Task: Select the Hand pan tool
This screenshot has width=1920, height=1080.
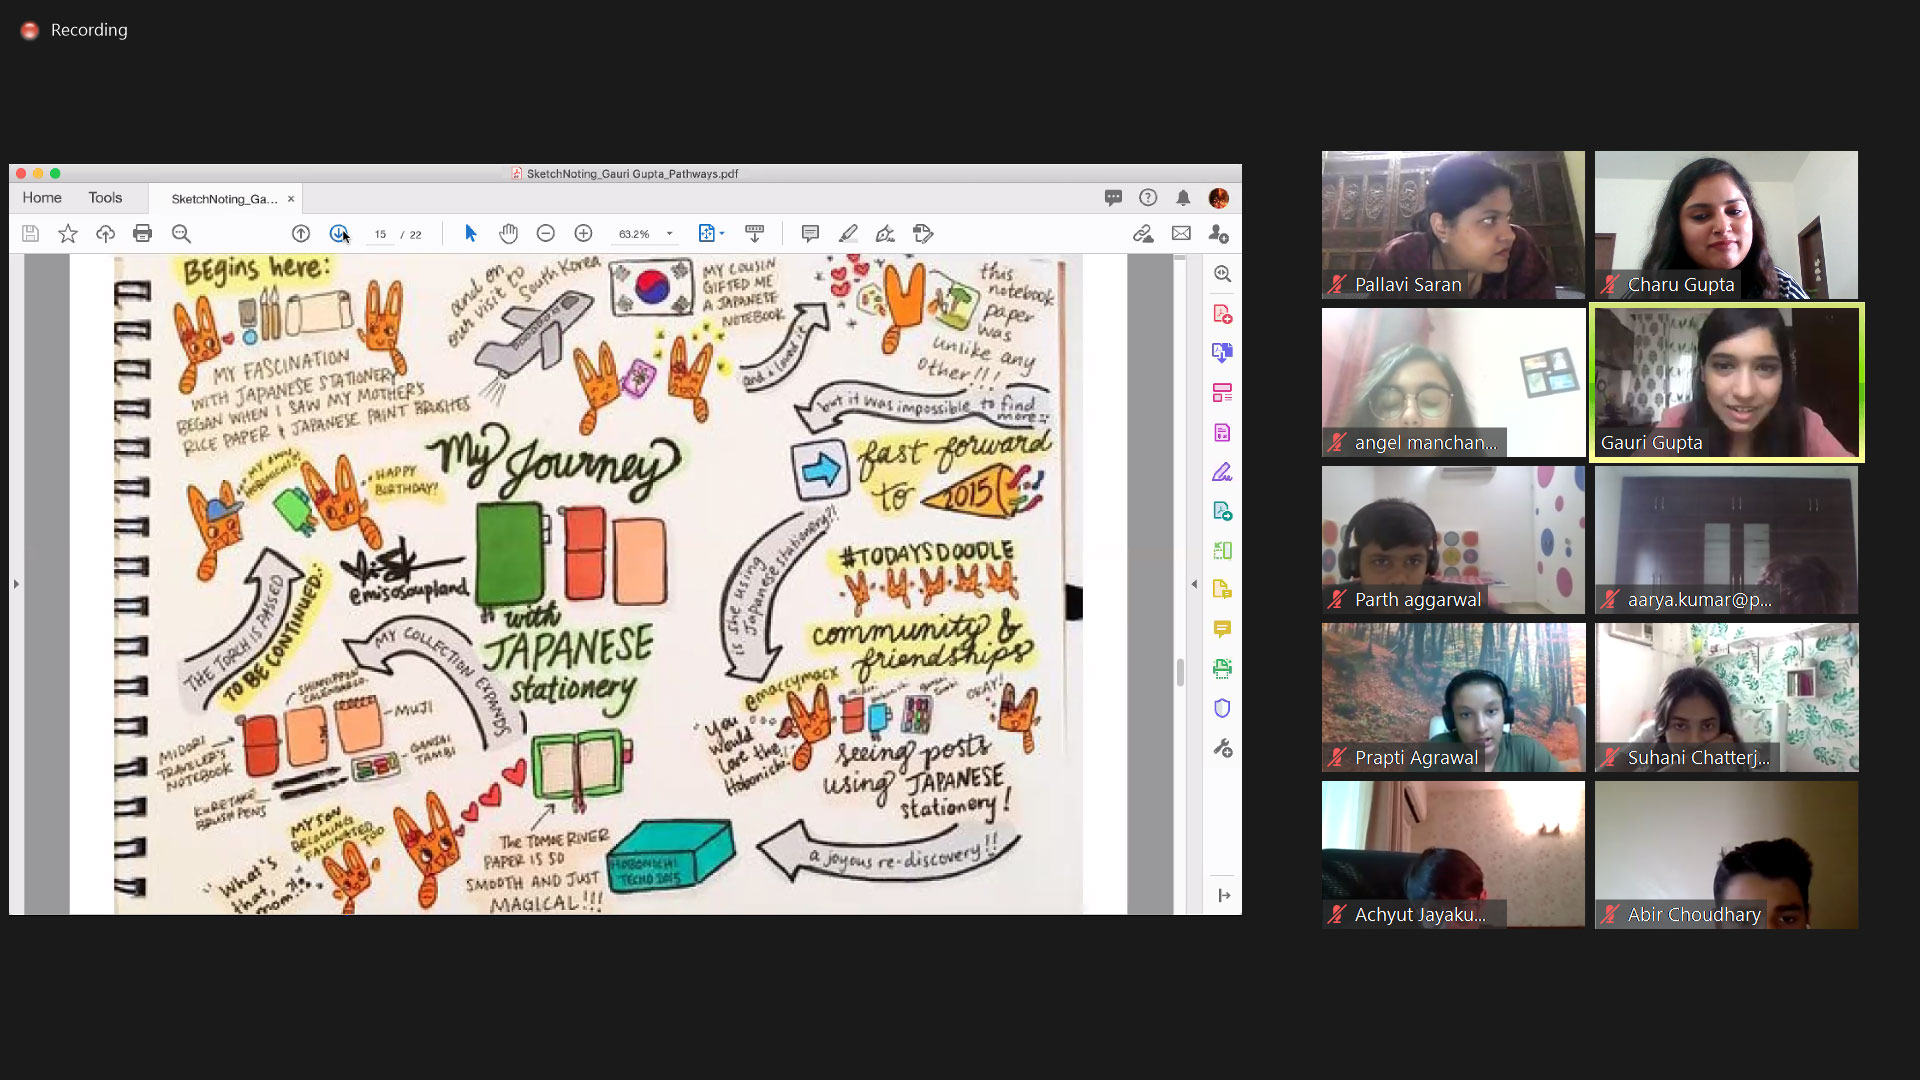Action: pyautogui.click(x=508, y=234)
